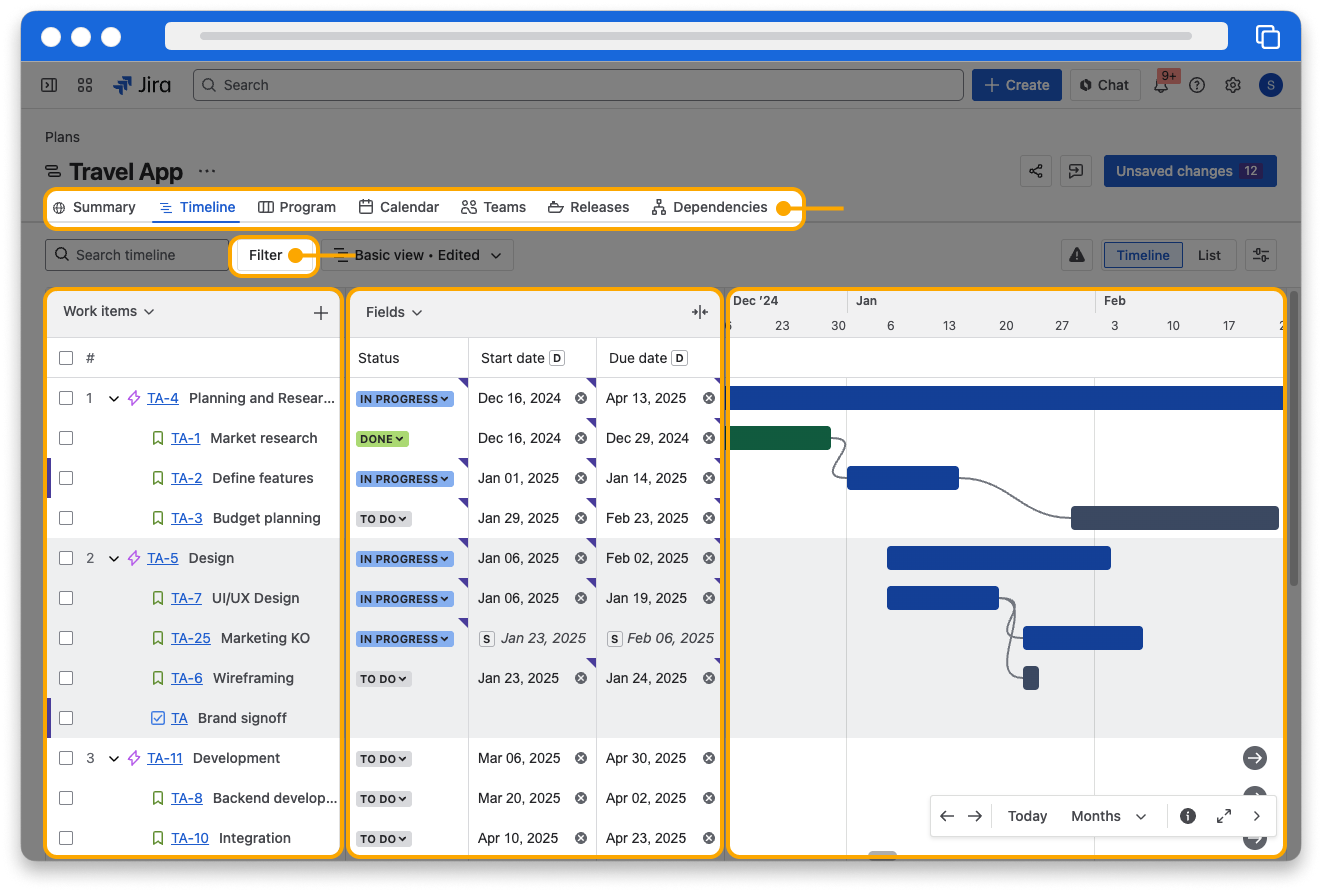This screenshot has width=1322, height=892.
Task: Collapse the TA-11 Development group
Action: tap(114, 758)
